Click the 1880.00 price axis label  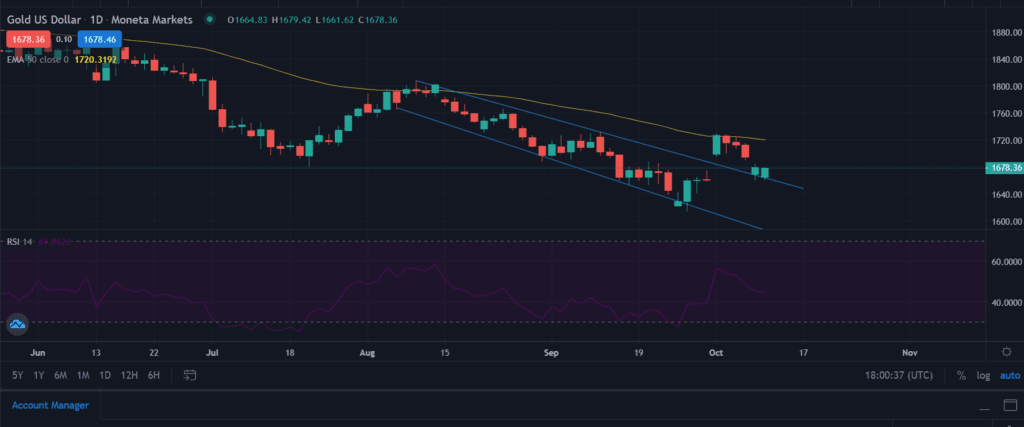[x=1006, y=33]
